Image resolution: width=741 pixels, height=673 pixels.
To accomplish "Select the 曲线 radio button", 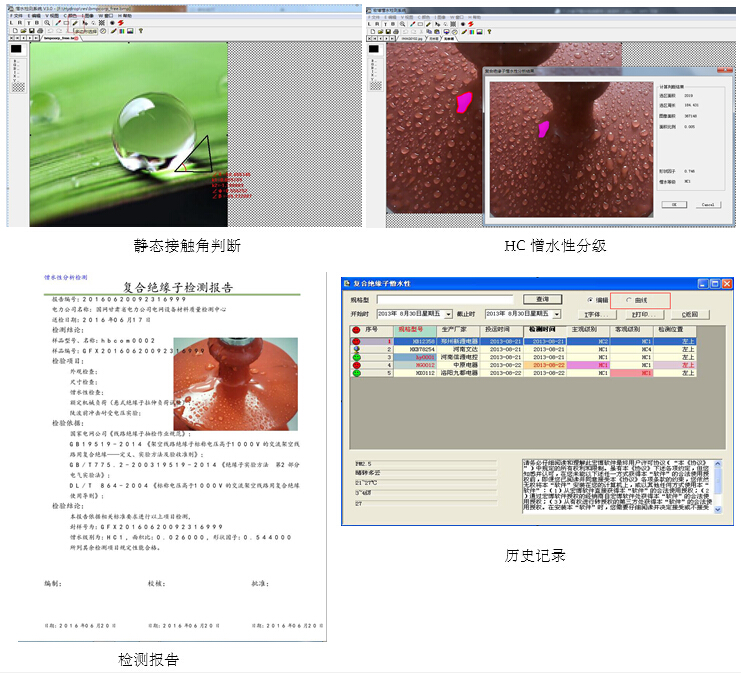I will click(629, 299).
